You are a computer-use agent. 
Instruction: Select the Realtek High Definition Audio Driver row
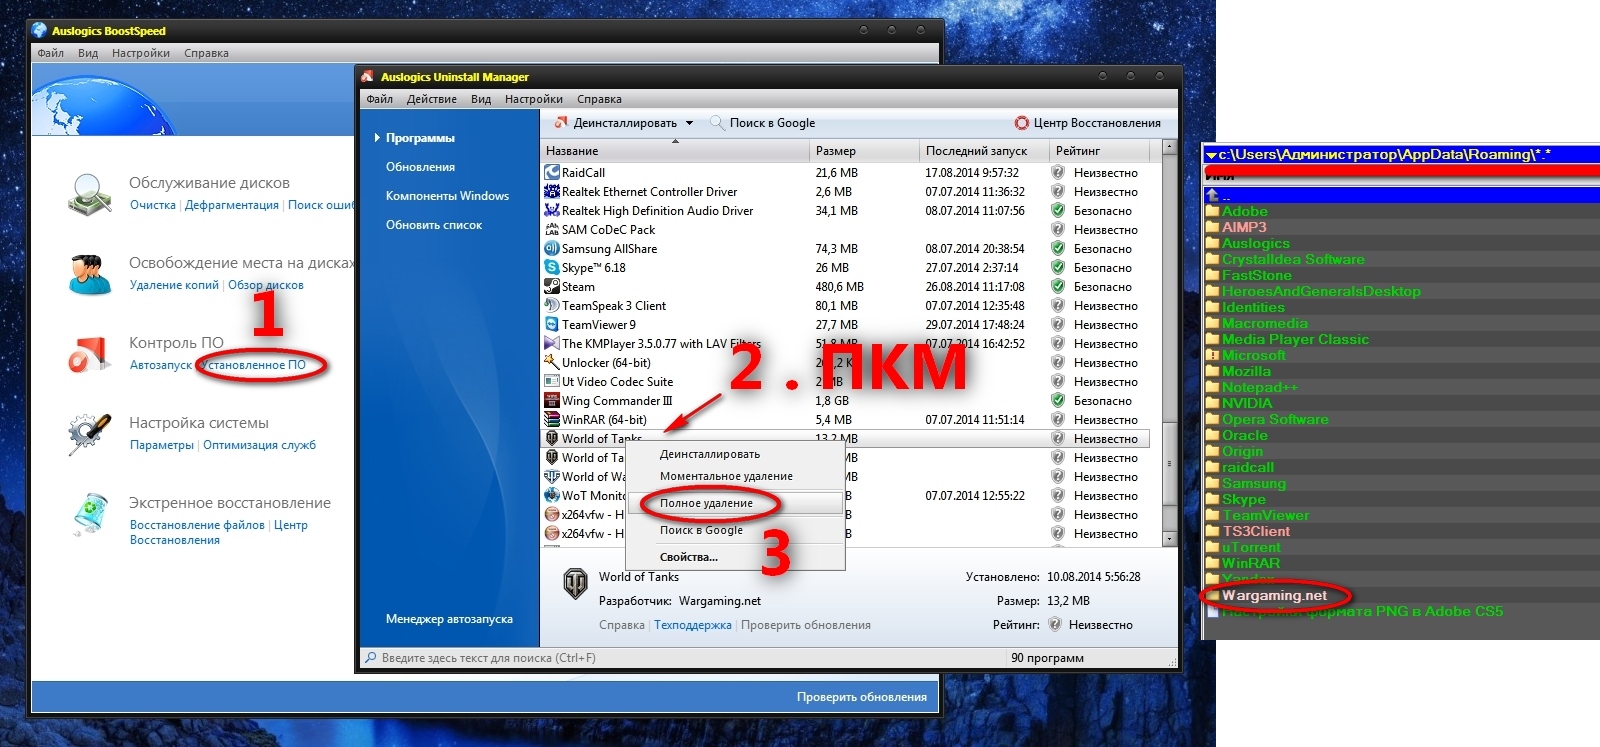[846, 211]
